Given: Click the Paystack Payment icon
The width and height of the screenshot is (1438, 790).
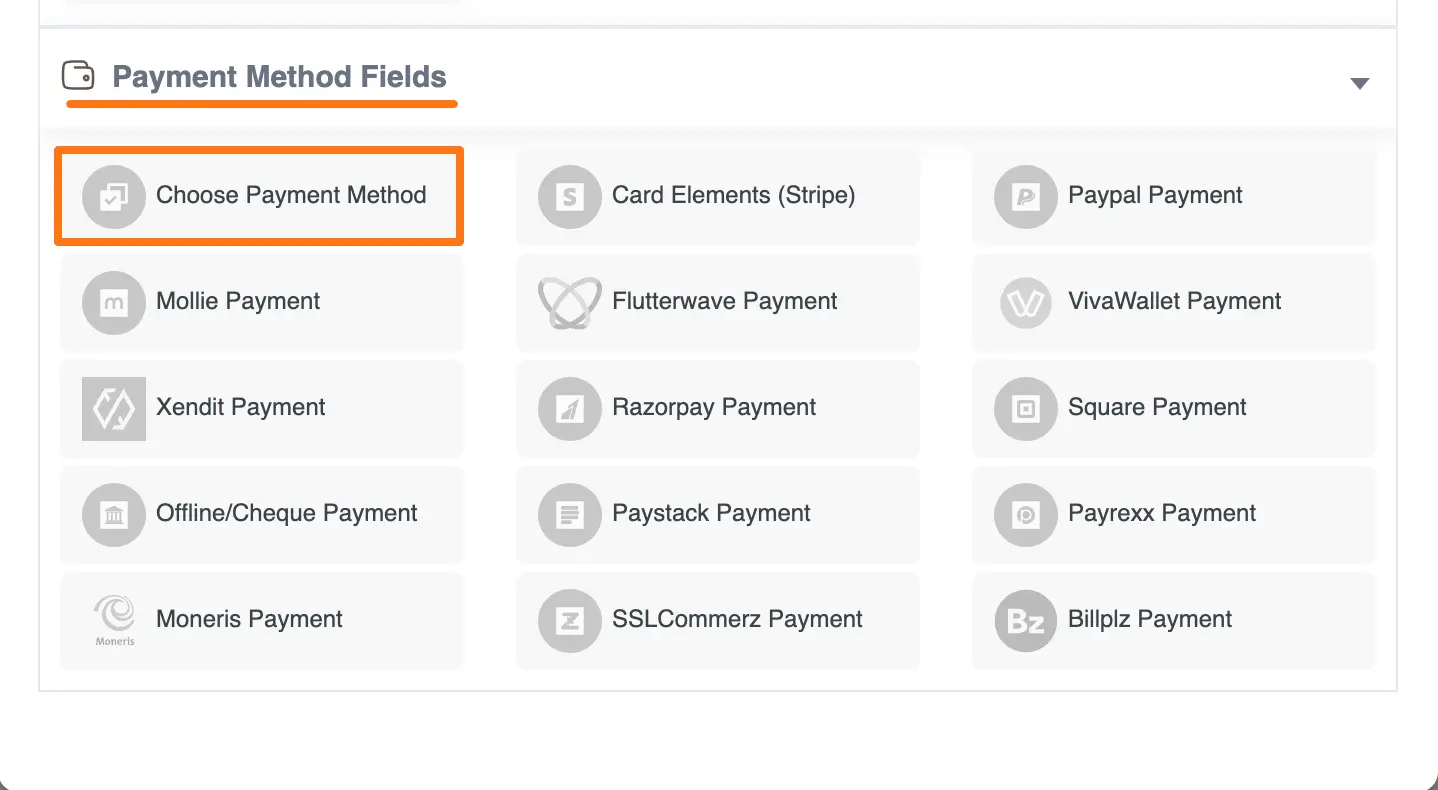Looking at the screenshot, I should tap(569, 514).
